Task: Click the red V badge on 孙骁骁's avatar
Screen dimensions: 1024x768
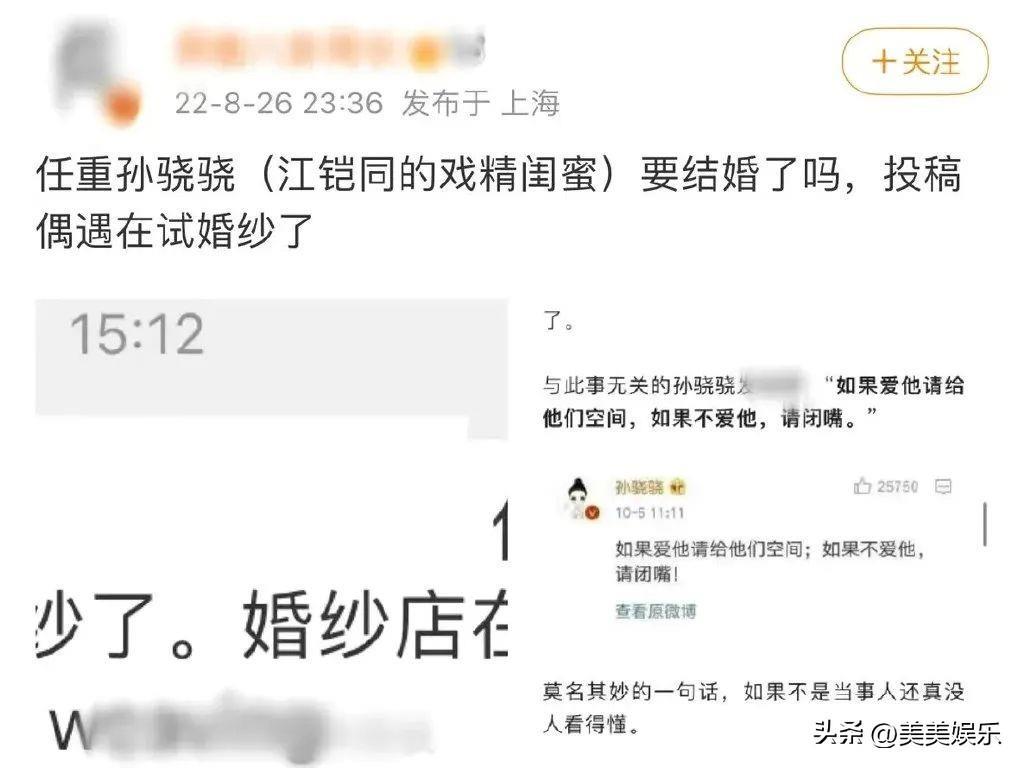Action: click(592, 513)
